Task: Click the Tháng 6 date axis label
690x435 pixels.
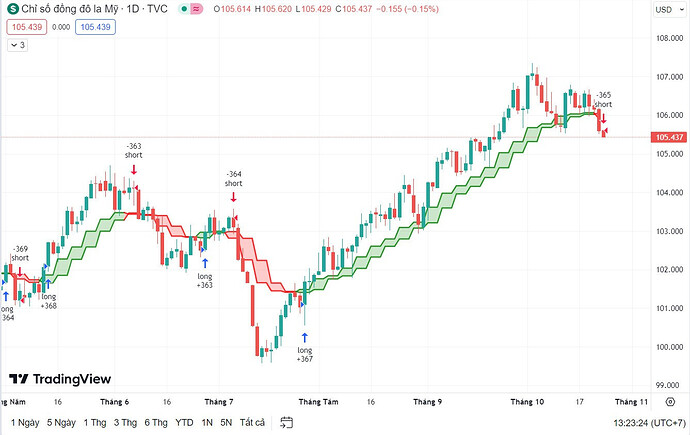Action: click(114, 402)
